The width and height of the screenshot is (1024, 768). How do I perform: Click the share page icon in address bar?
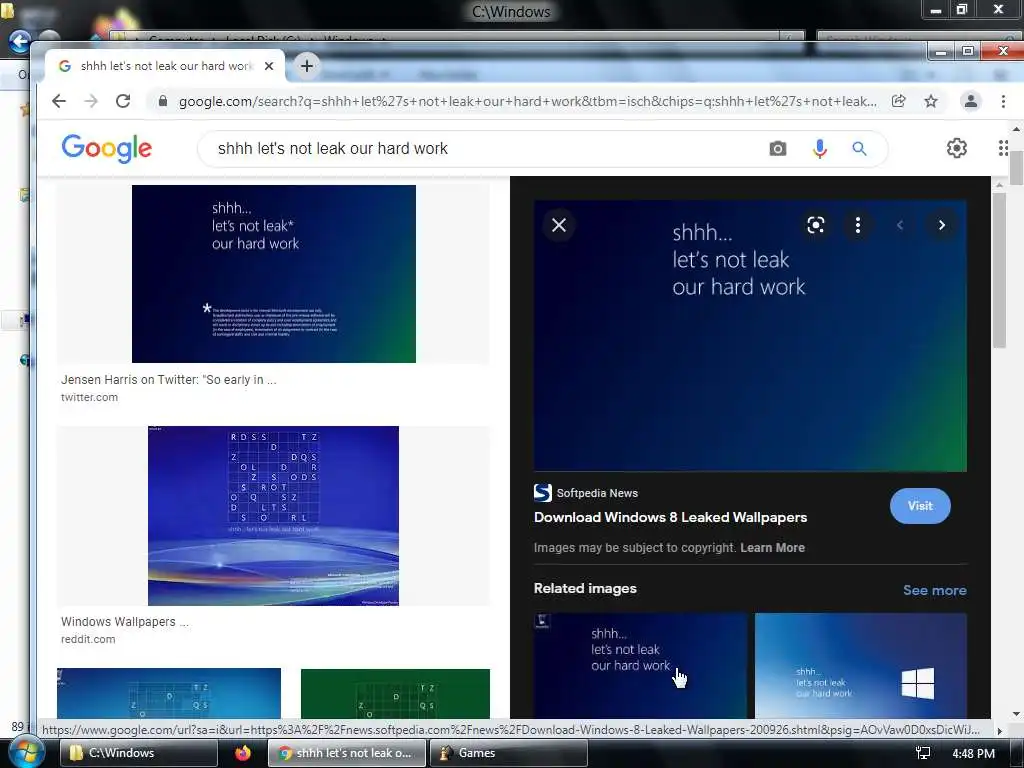click(899, 101)
